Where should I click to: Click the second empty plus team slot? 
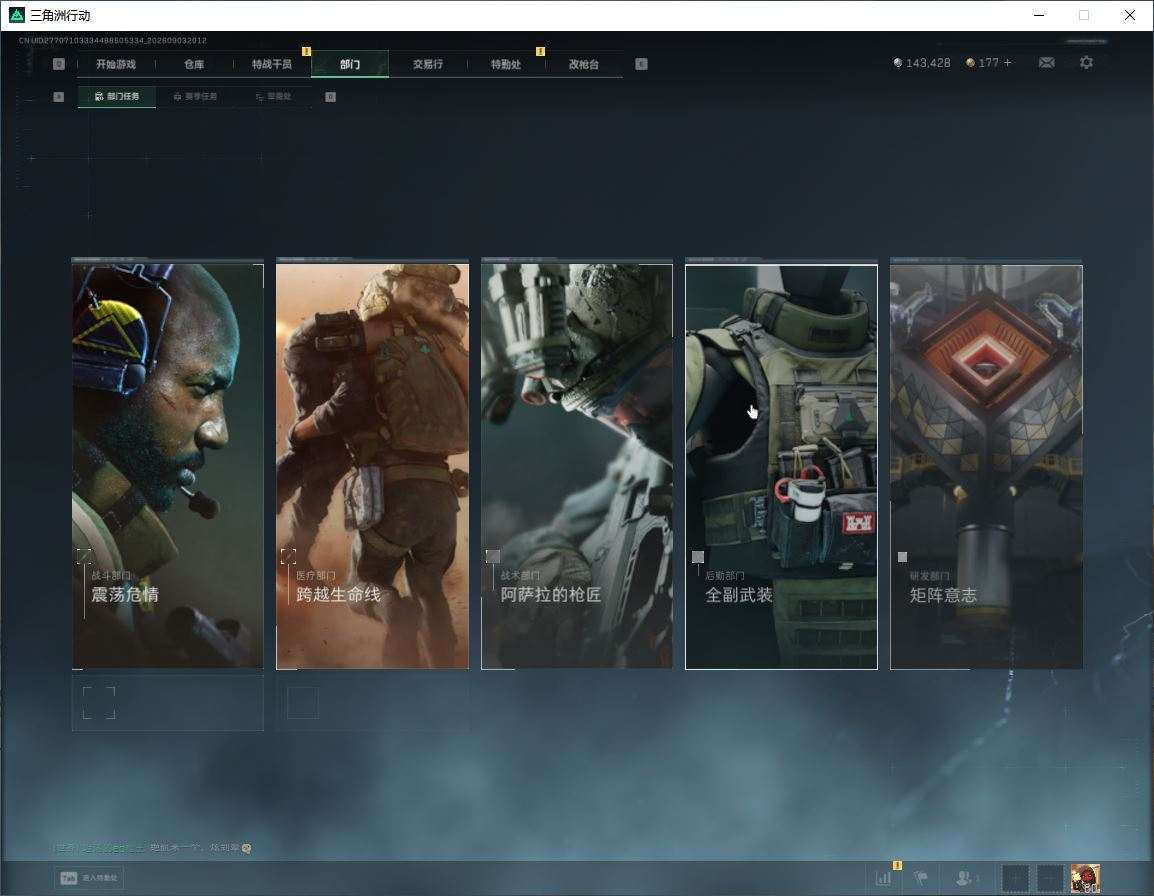click(x=1049, y=878)
